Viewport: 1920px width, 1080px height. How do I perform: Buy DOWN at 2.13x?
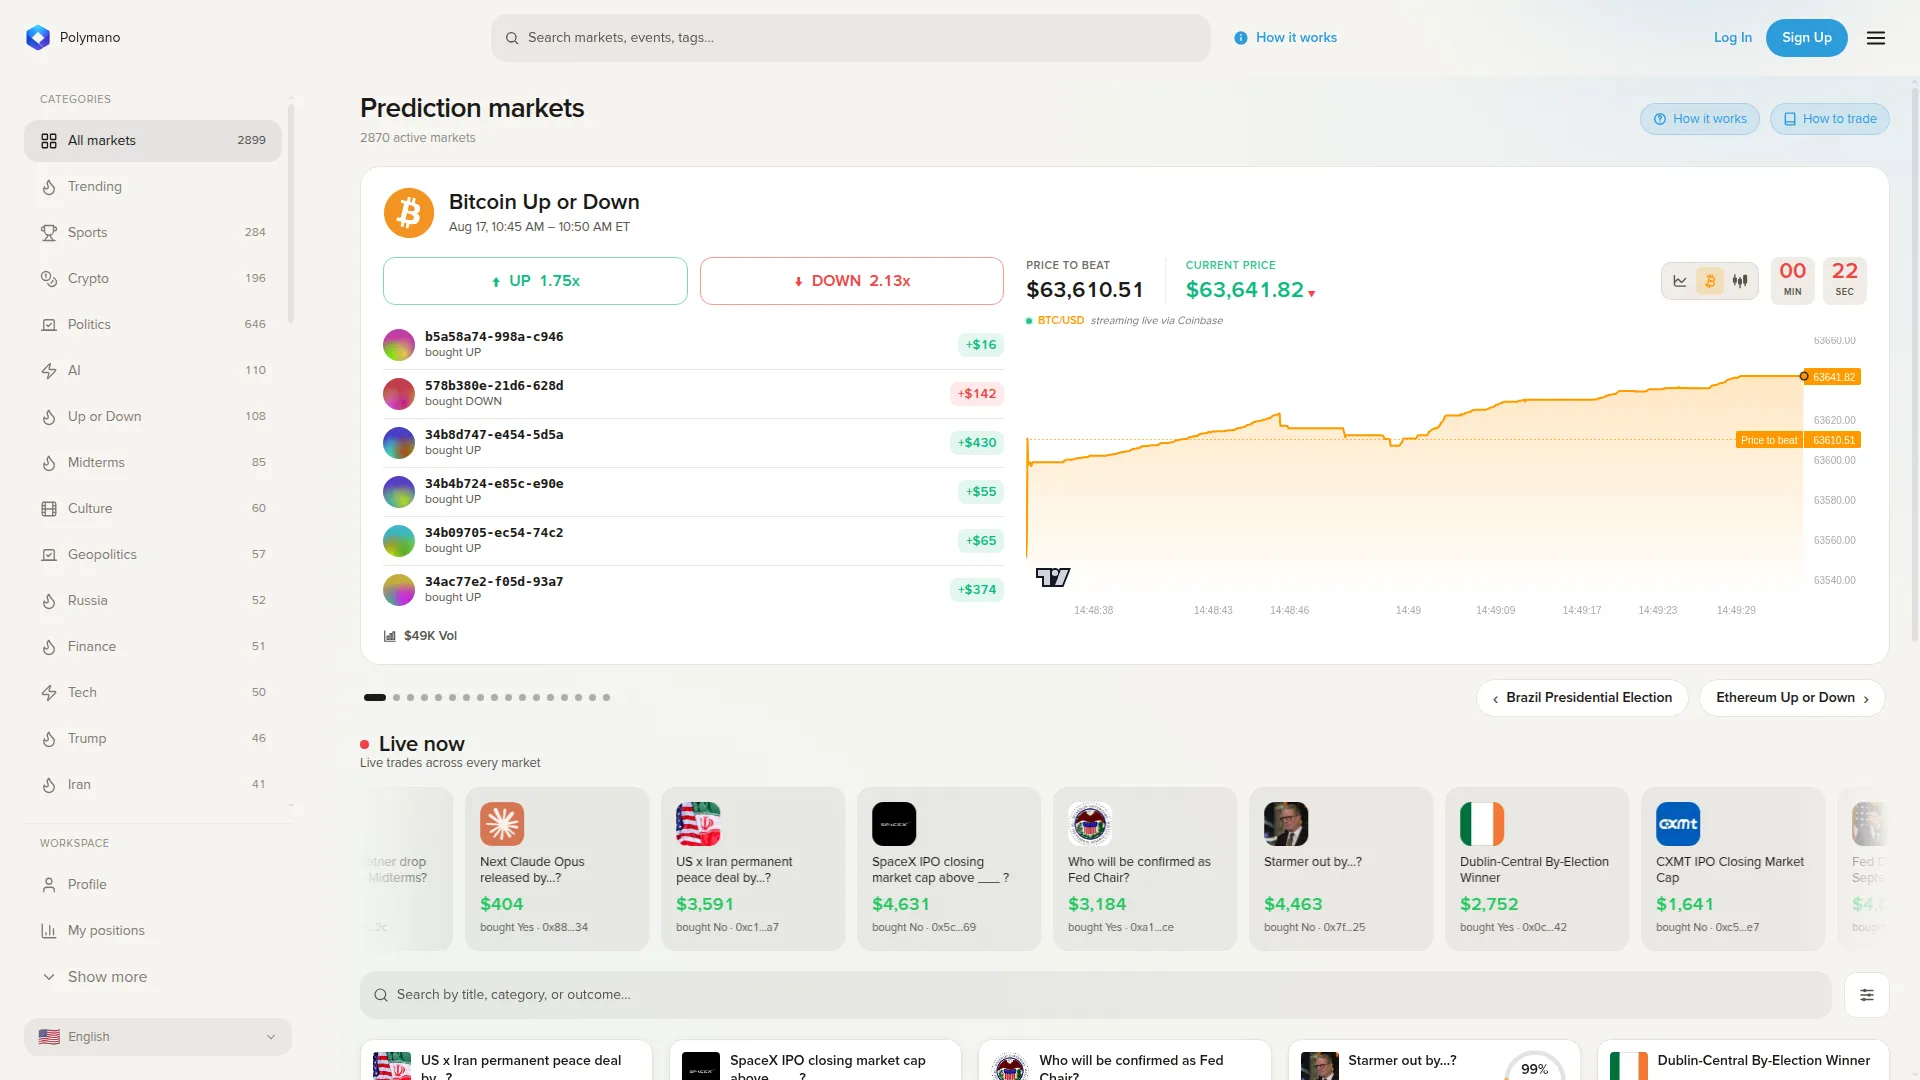click(852, 281)
